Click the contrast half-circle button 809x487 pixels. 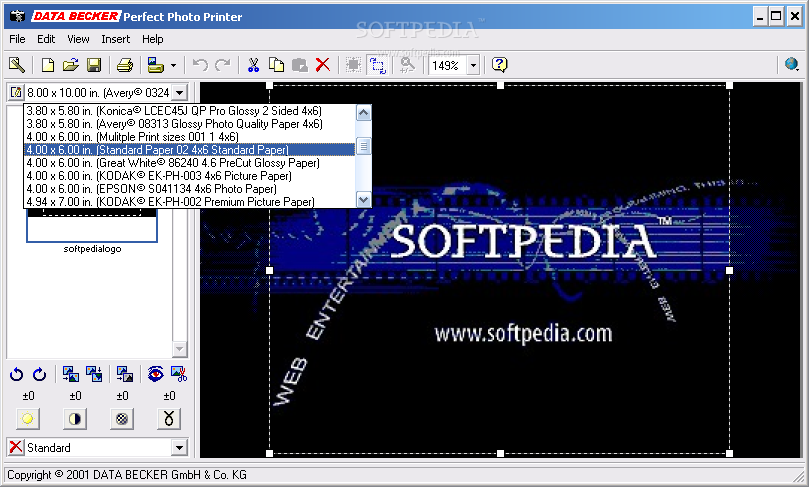75,419
